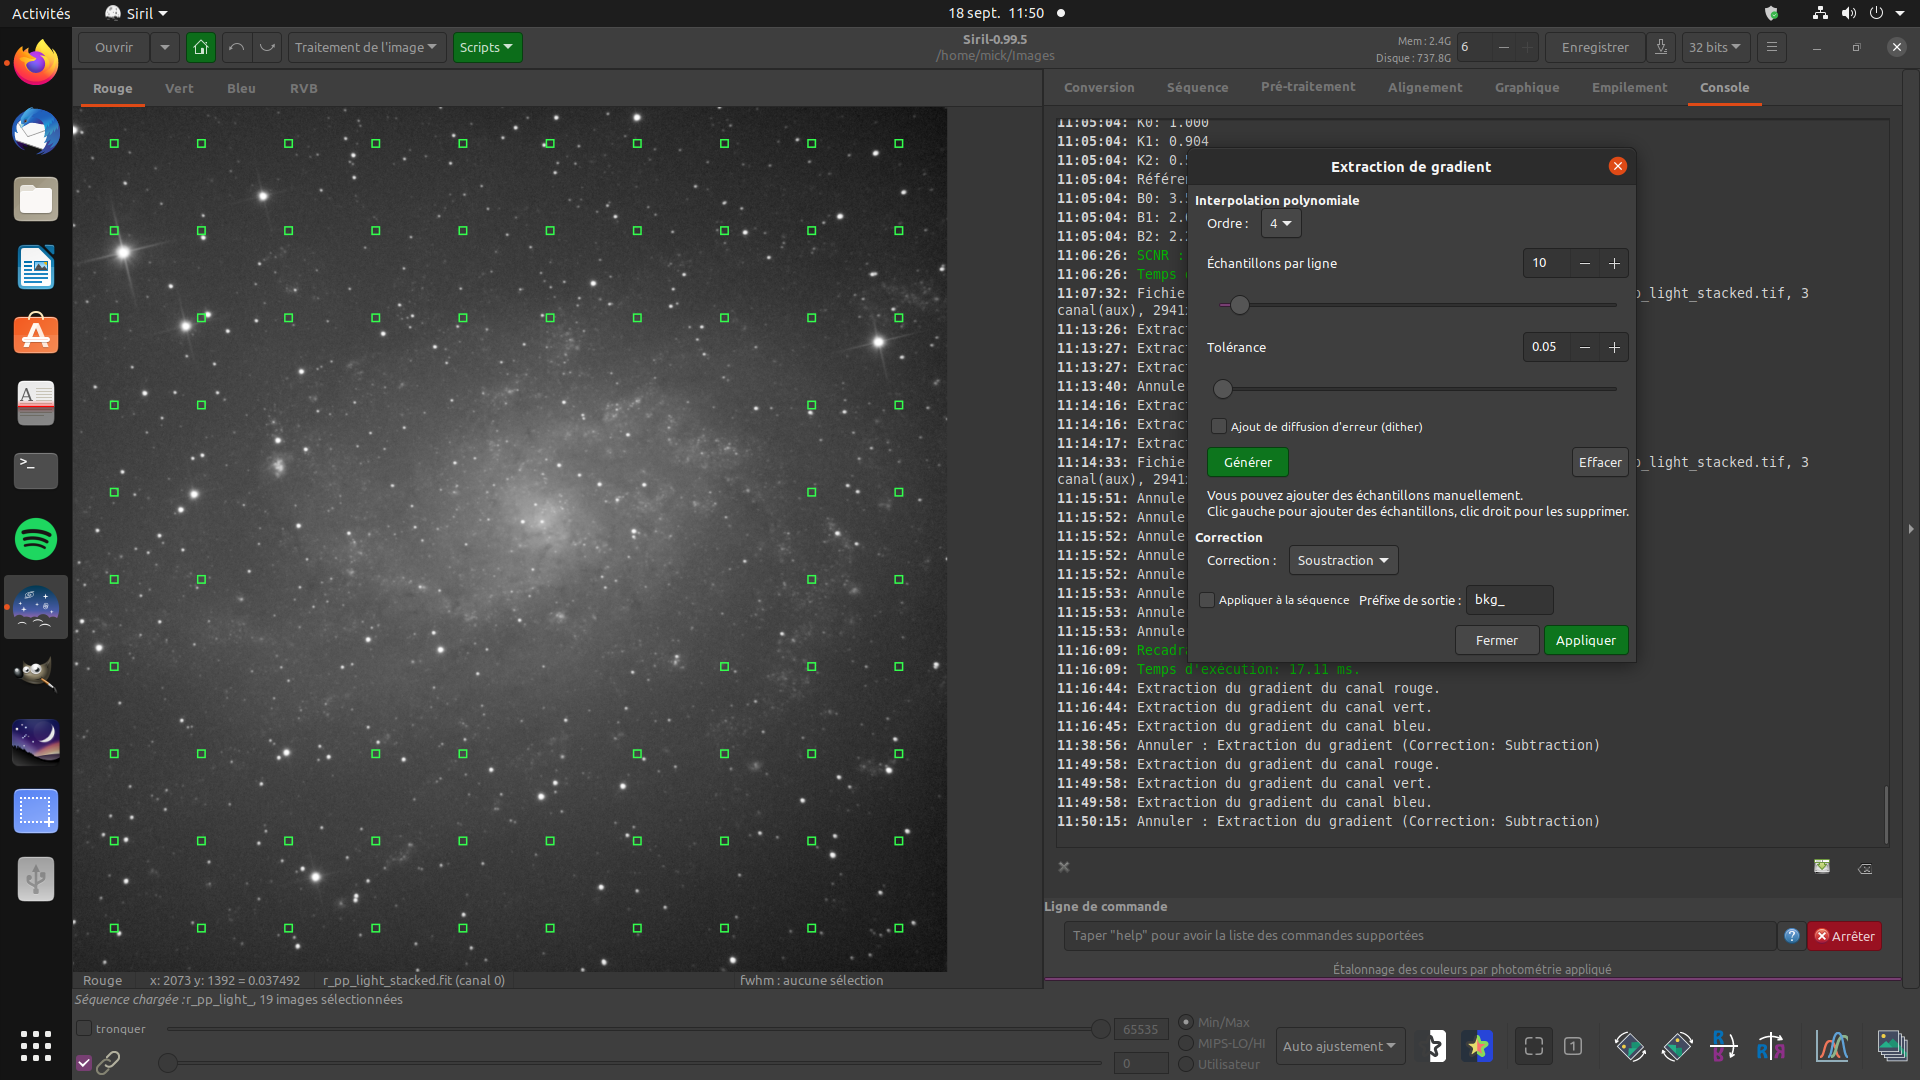Screen dimensions: 1920x1080
Task: Open the Empilement tab
Action: [x=1629, y=88]
